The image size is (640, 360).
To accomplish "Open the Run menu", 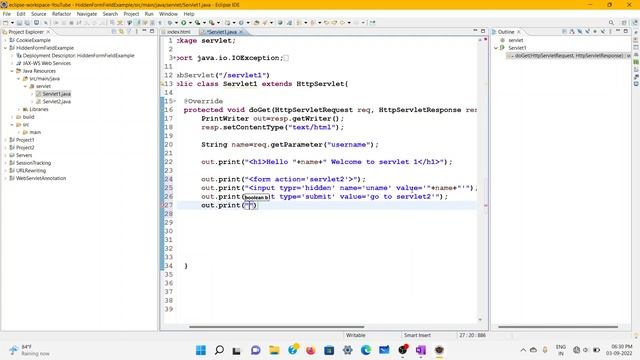I will 149,14.
